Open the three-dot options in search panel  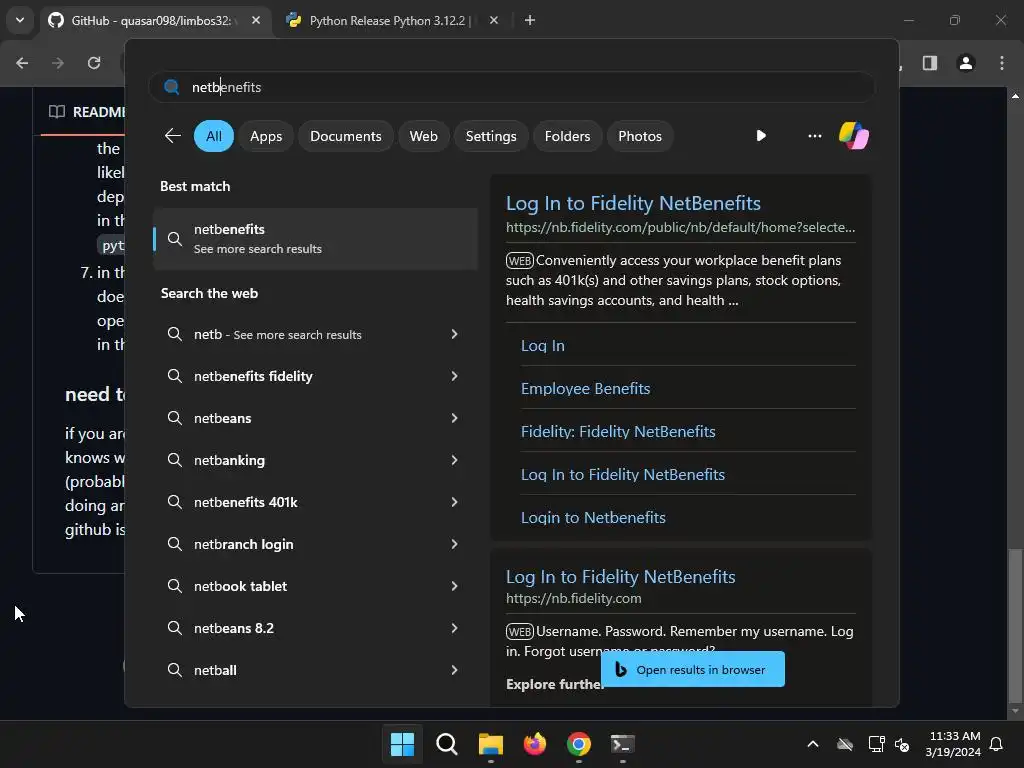(814, 136)
